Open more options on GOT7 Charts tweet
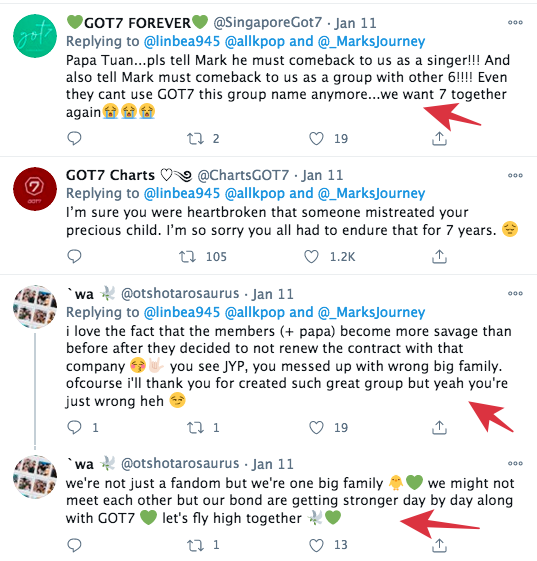537x561 pixels. (x=515, y=175)
